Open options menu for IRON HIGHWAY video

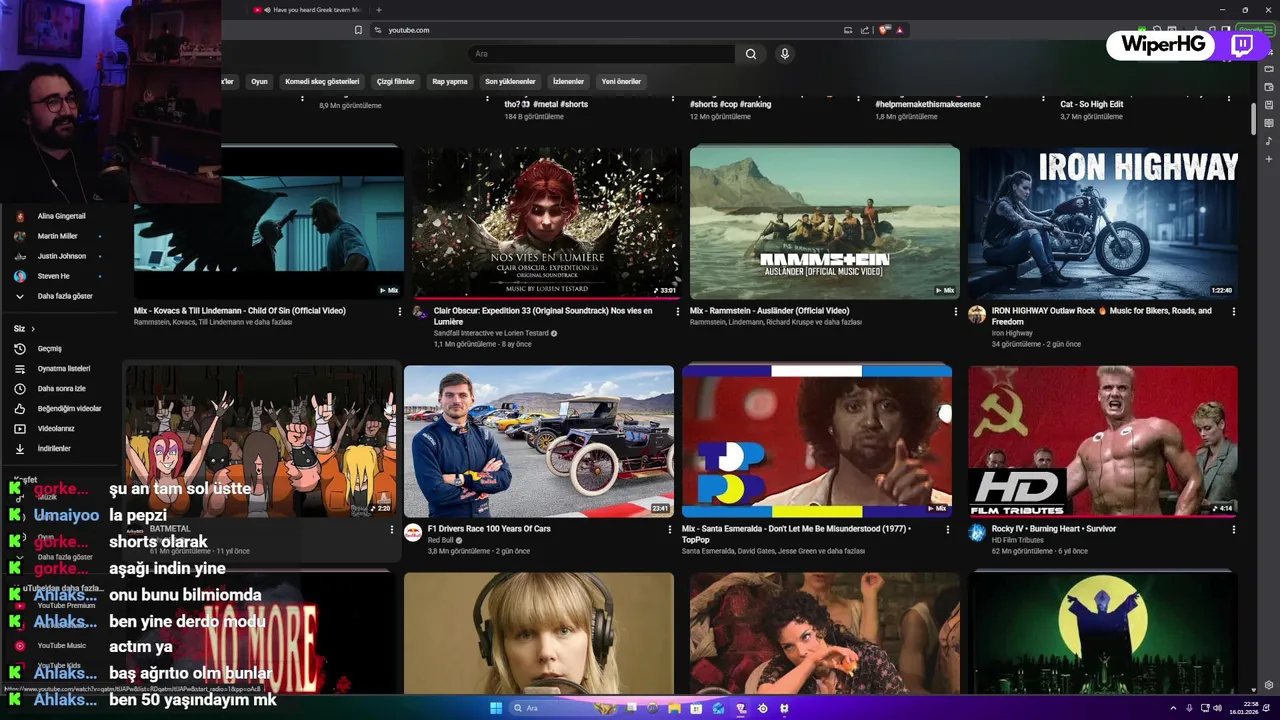tap(1233, 312)
